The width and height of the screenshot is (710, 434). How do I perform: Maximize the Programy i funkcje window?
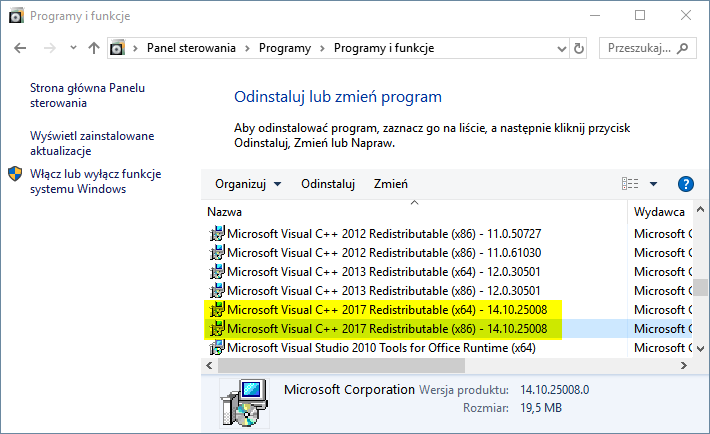(x=640, y=15)
